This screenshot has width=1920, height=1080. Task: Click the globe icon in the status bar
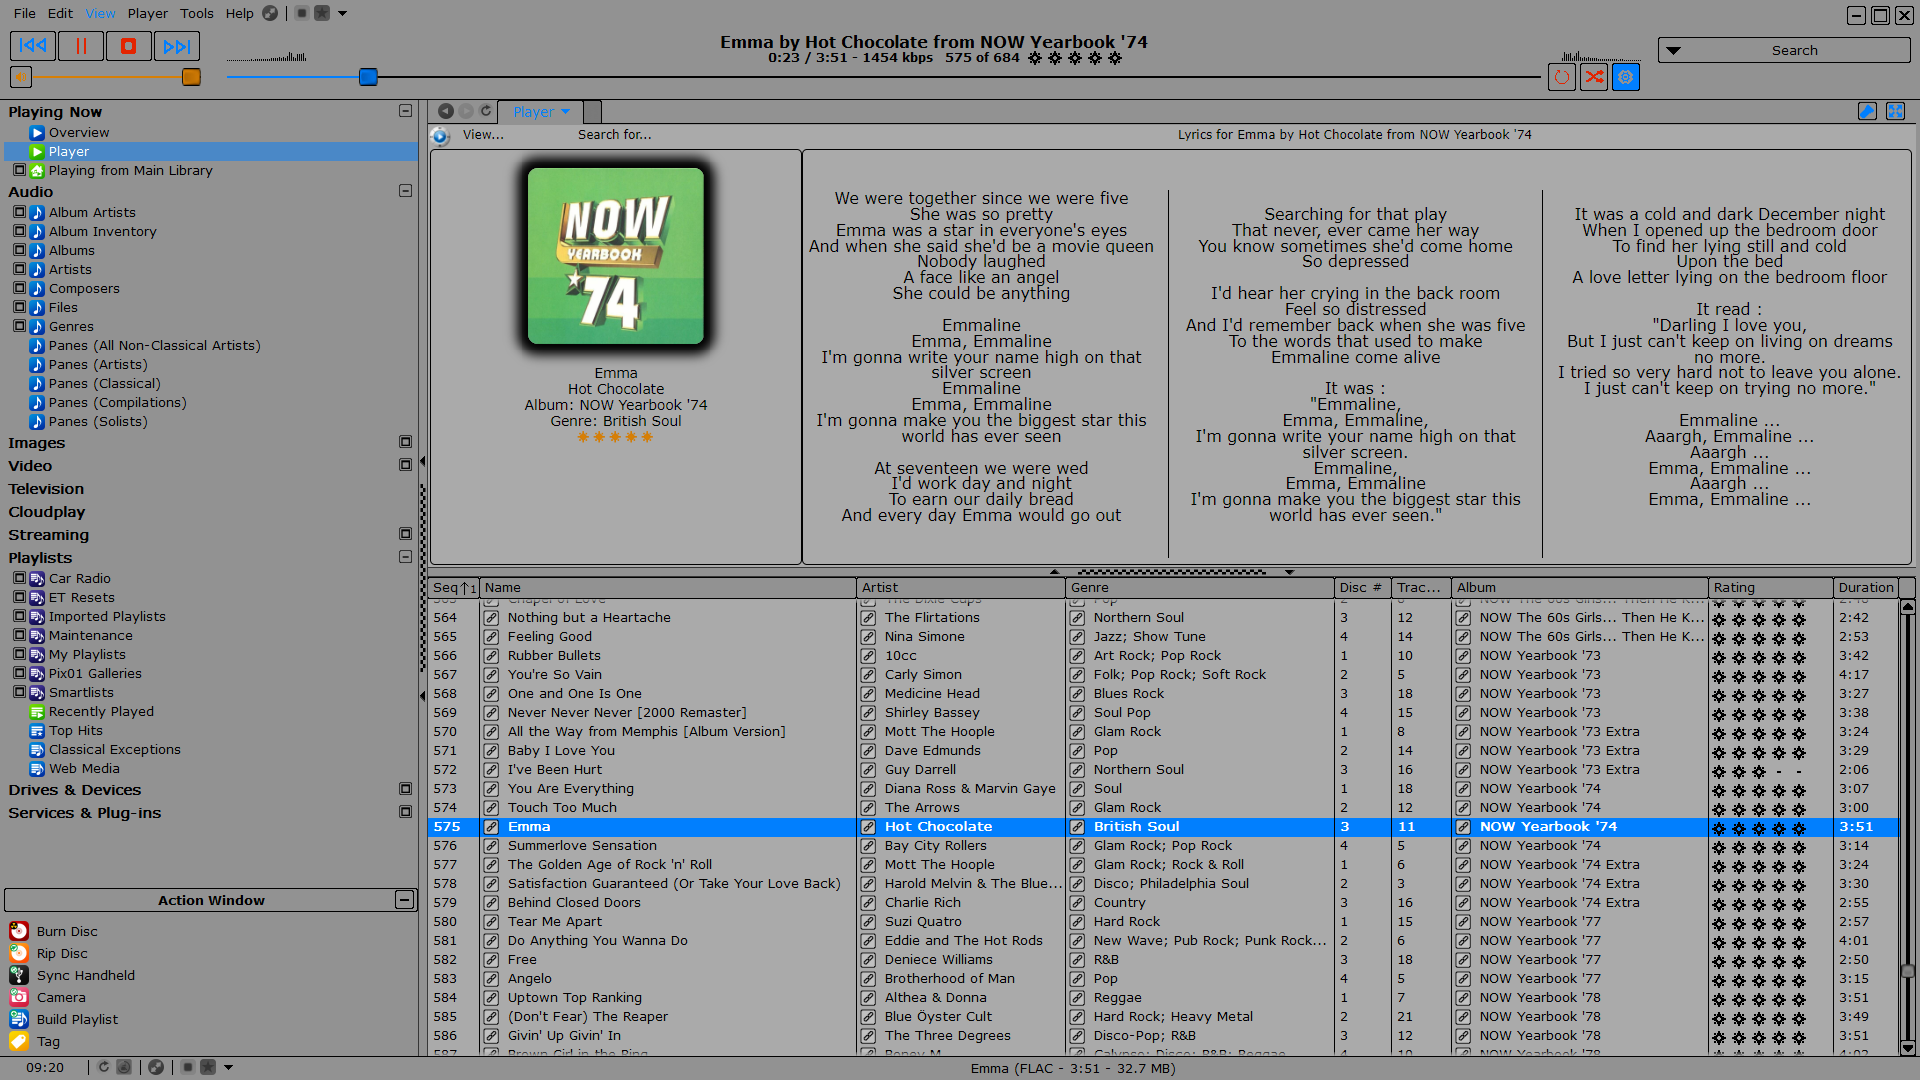click(x=156, y=1067)
